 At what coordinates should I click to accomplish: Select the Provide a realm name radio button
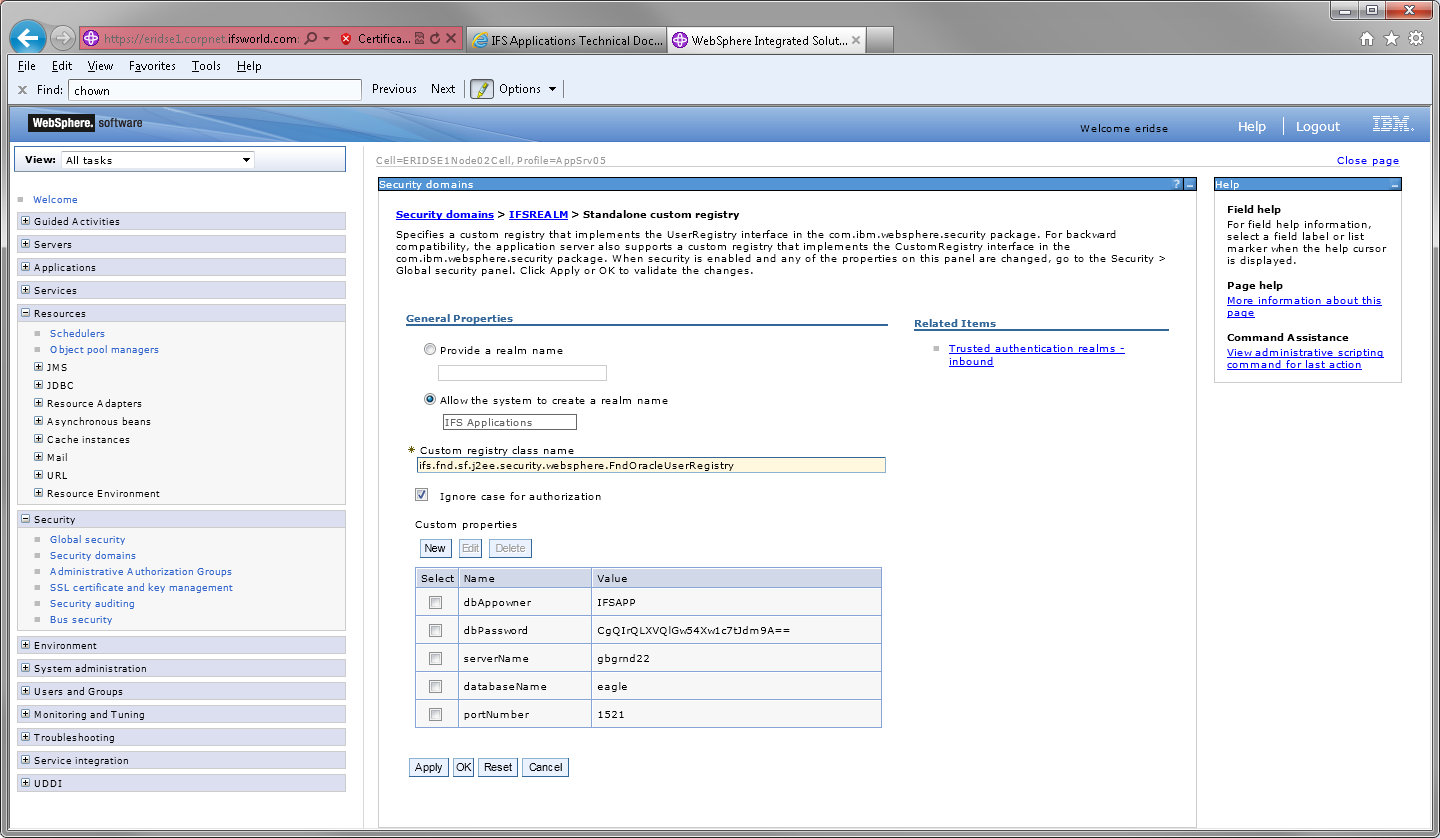click(x=430, y=349)
